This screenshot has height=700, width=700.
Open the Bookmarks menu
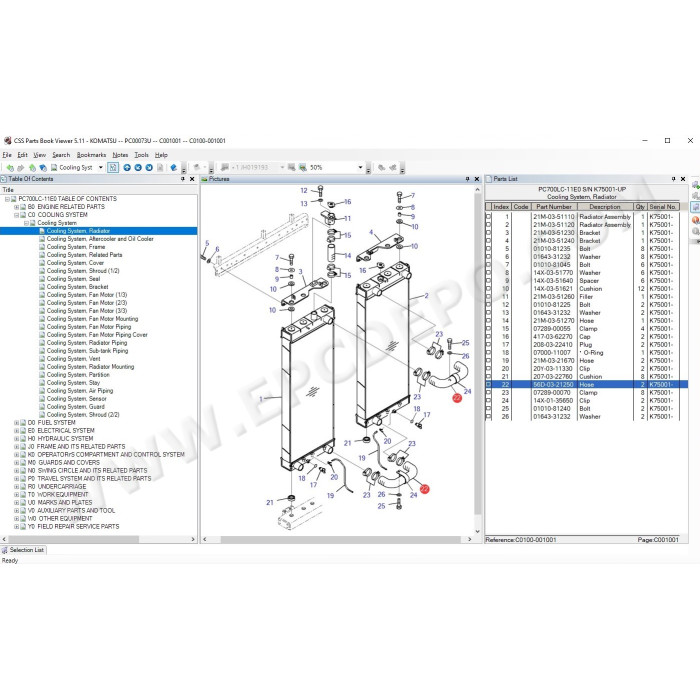tap(92, 155)
